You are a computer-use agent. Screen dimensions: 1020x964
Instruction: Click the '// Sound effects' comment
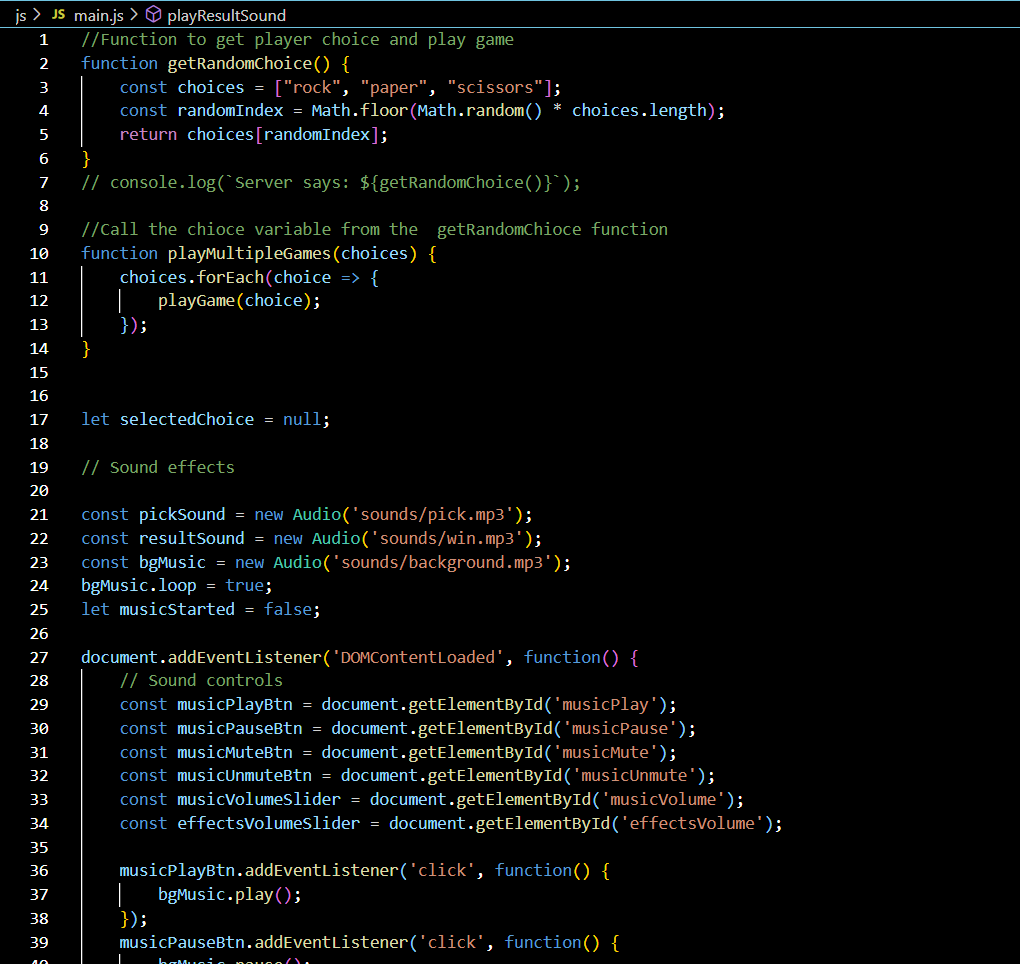[157, 468]
